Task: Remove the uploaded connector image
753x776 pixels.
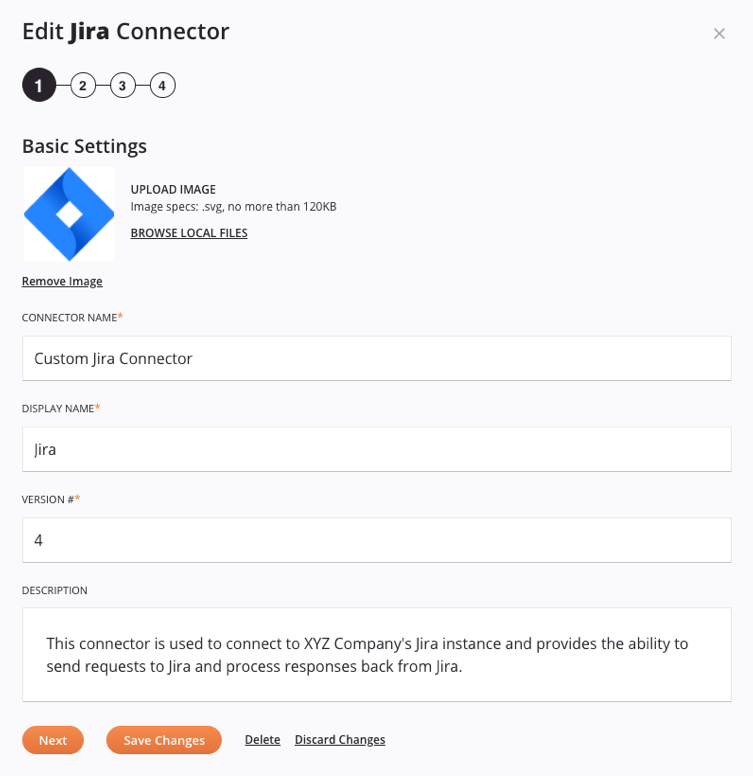Action: point(62,281)
